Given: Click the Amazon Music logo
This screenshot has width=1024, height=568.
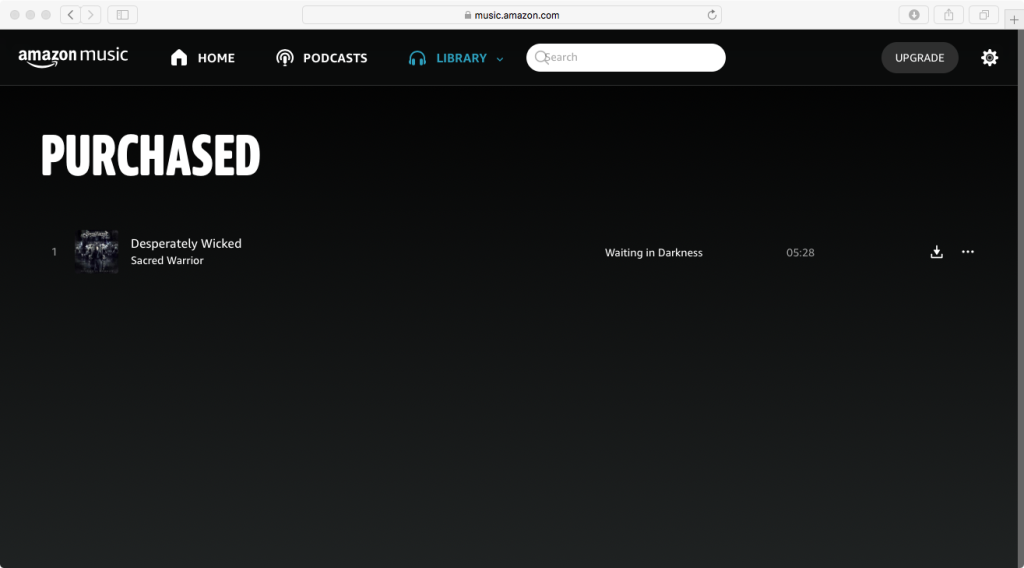Looking at the screenshot, I should (73, 57).
